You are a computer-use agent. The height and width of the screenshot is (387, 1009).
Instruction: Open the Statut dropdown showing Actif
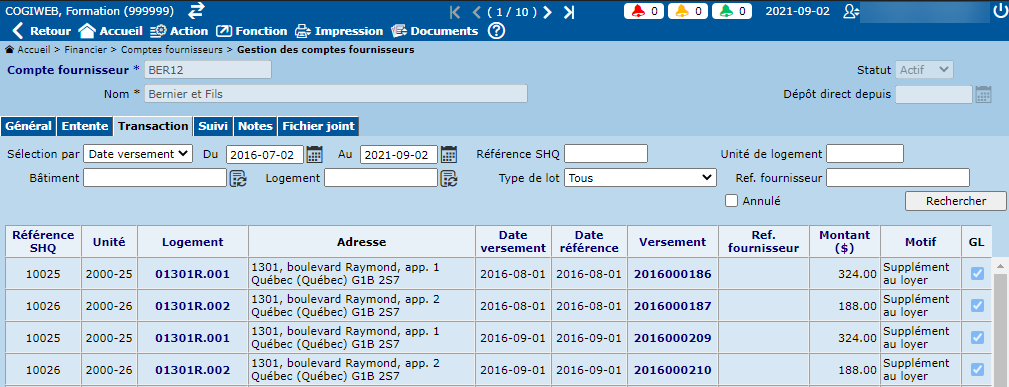[924, 70]
